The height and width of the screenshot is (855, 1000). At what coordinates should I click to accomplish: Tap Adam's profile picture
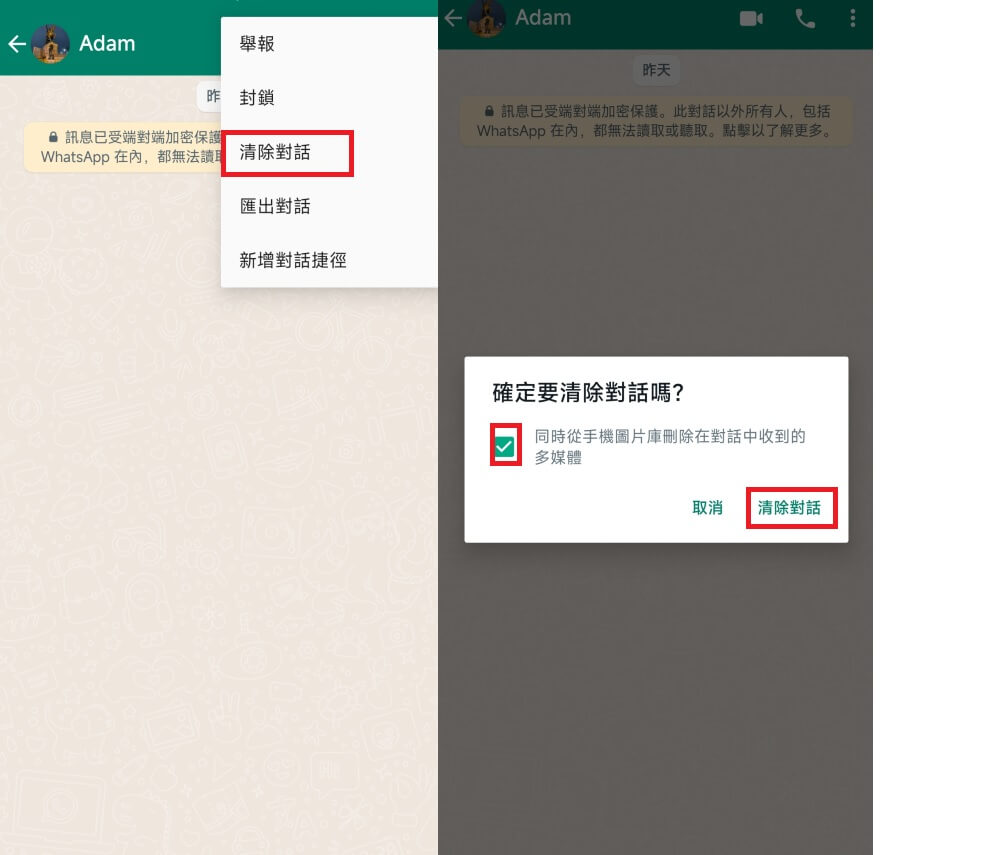(x=486, y=17)
